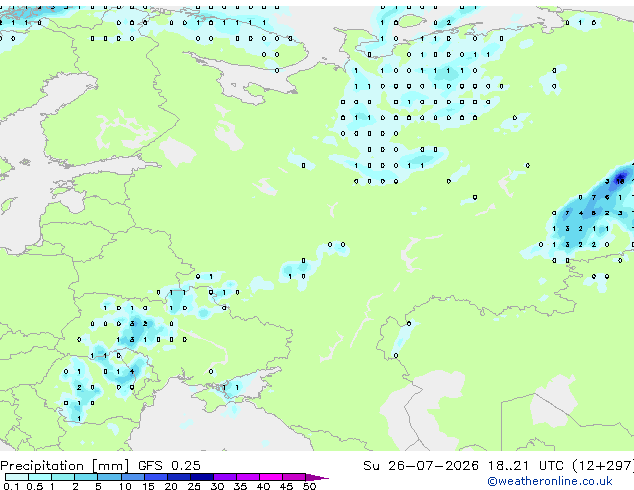Click the 40–45 mm bright magenta swatch
This screenshot has height=490, width=634.
pos(271,477)
